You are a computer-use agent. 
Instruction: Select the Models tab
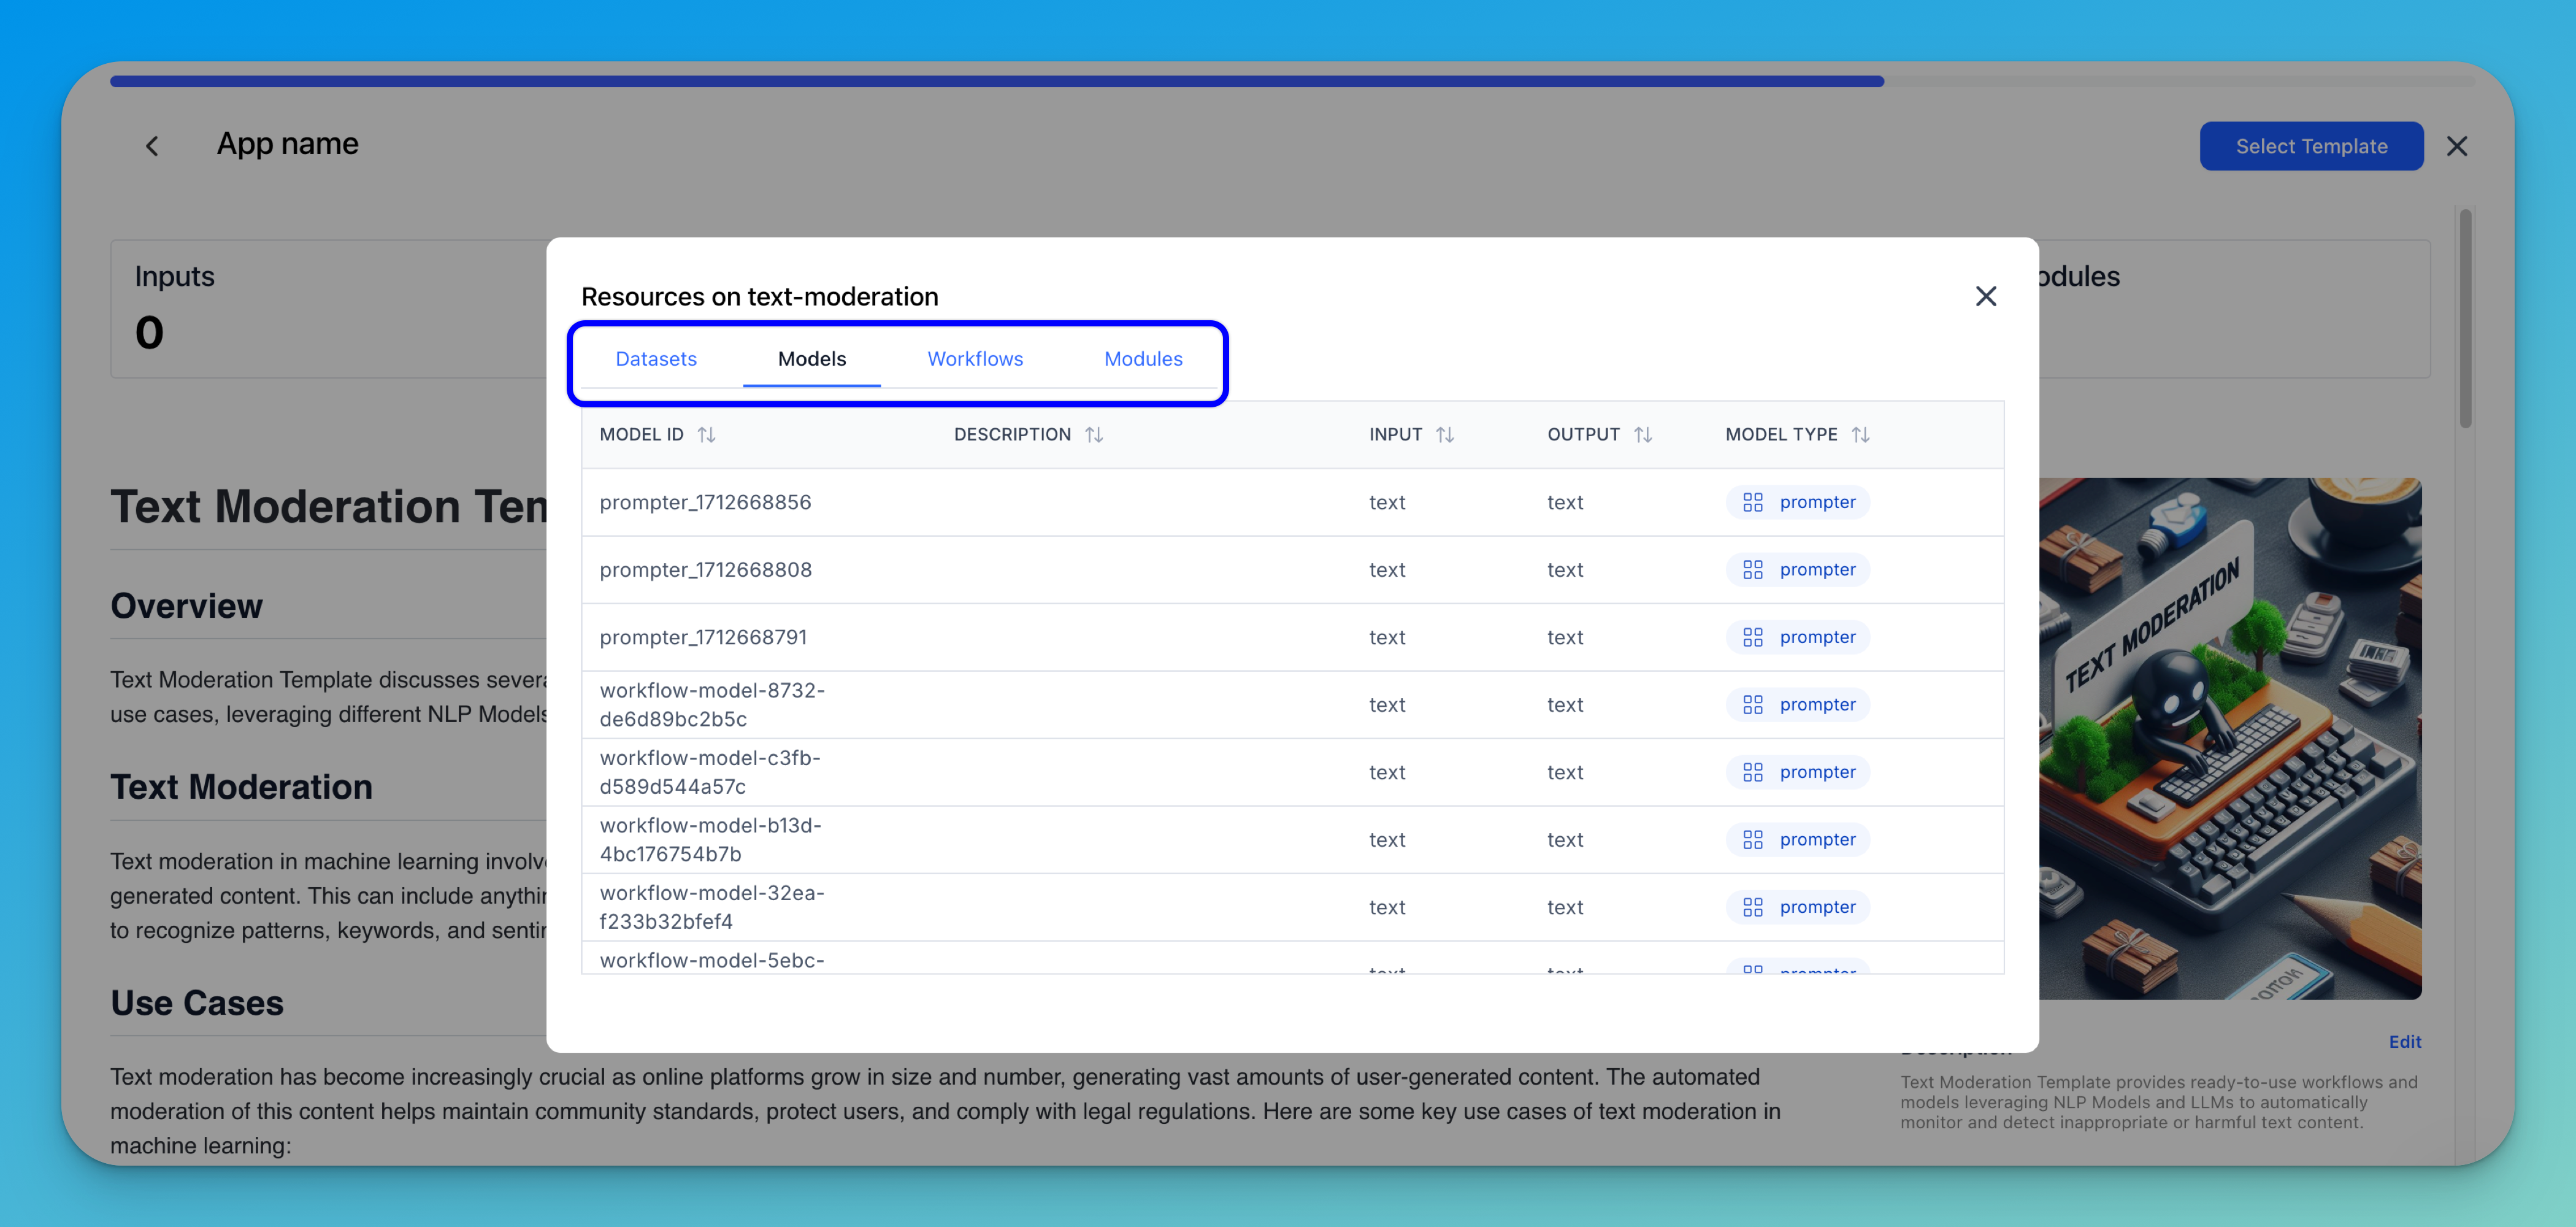point(811,359)
